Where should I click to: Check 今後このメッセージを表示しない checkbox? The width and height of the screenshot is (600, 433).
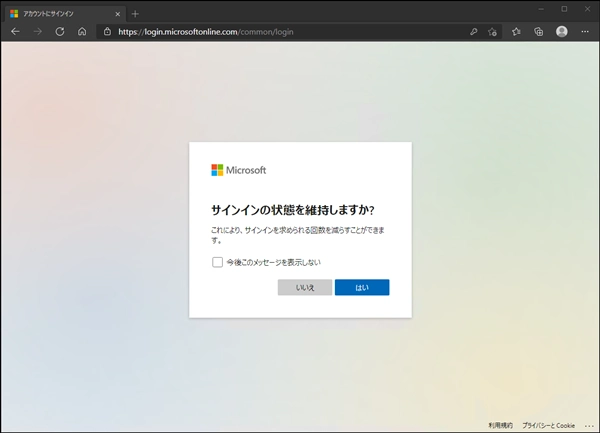217,262
